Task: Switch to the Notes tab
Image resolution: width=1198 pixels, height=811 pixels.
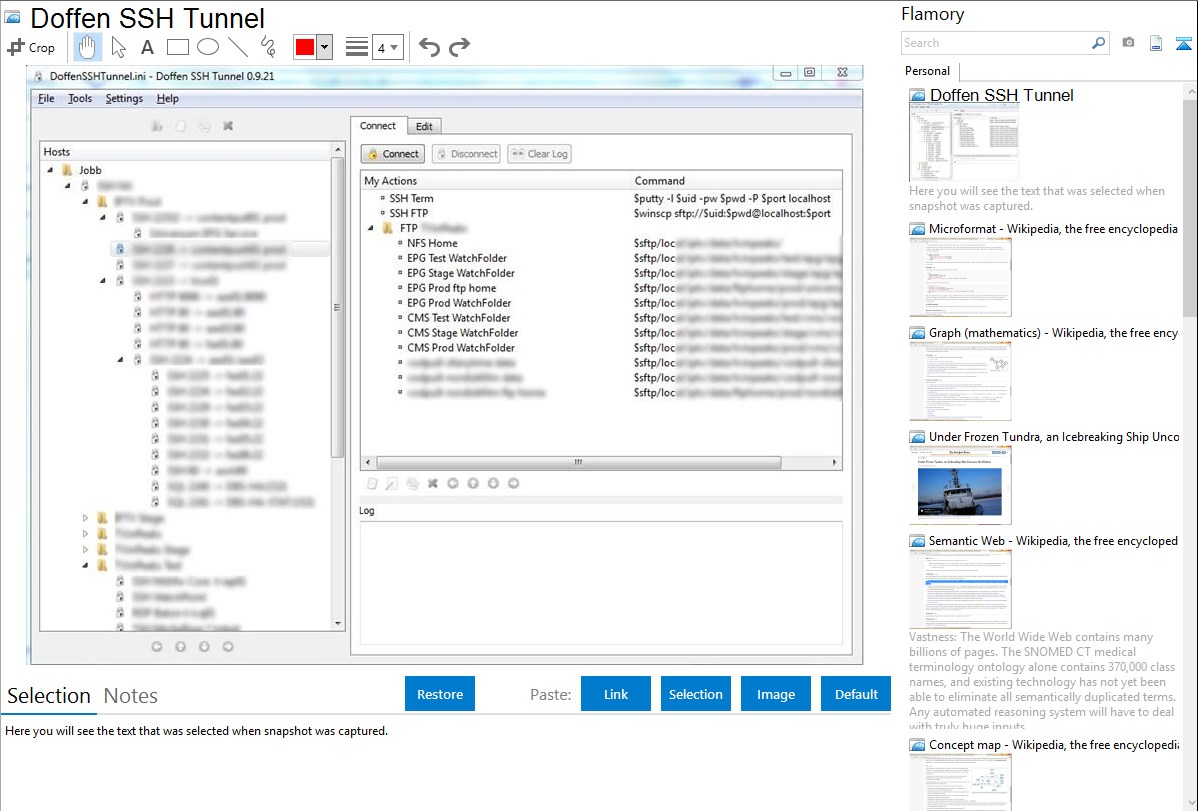Action: pos(131,696)
